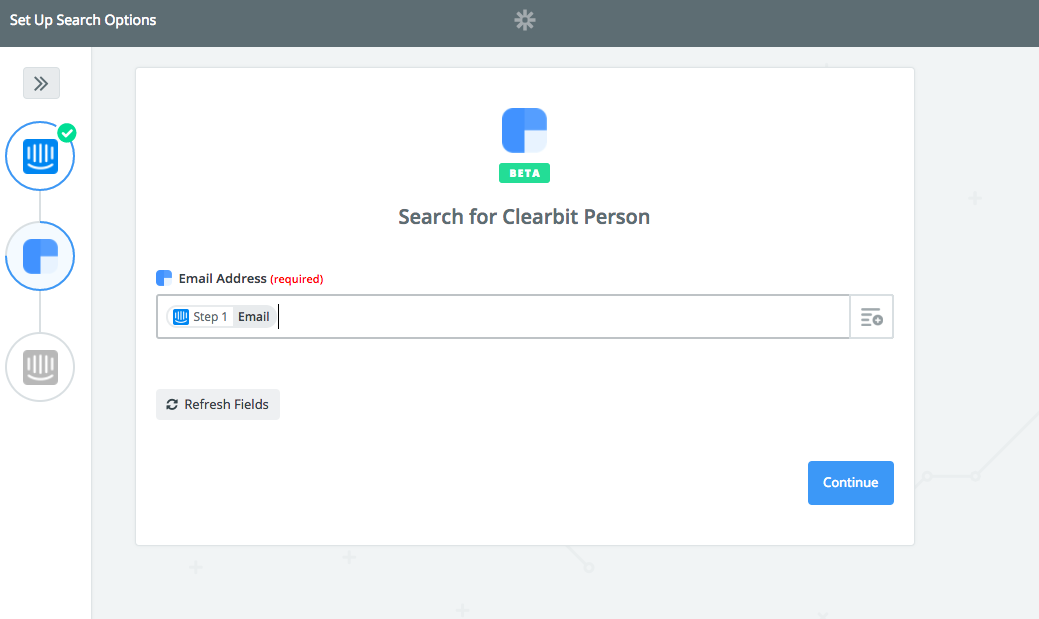Click the Zapier loading gear in header
This screenshot has height=619, width=1039.
pyautogui.click(x=525, y=20)
